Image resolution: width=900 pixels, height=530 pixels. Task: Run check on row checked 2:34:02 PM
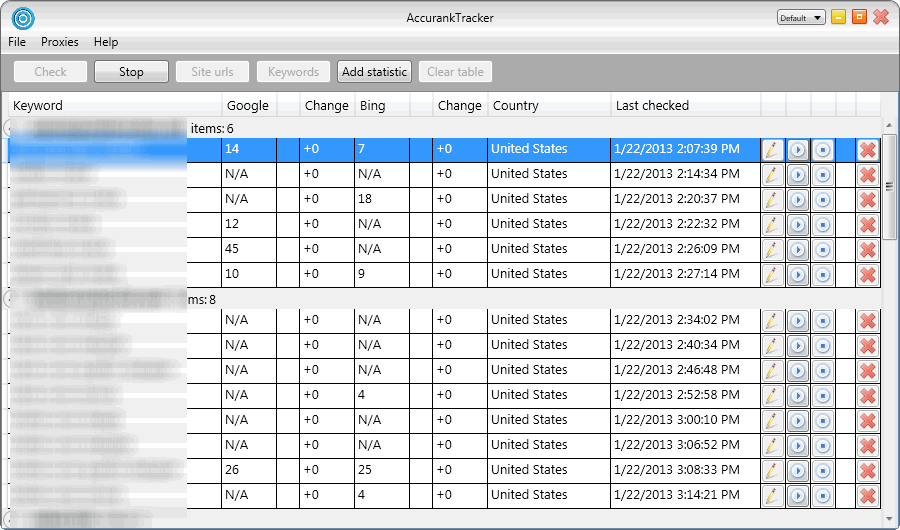pos(797,320)
